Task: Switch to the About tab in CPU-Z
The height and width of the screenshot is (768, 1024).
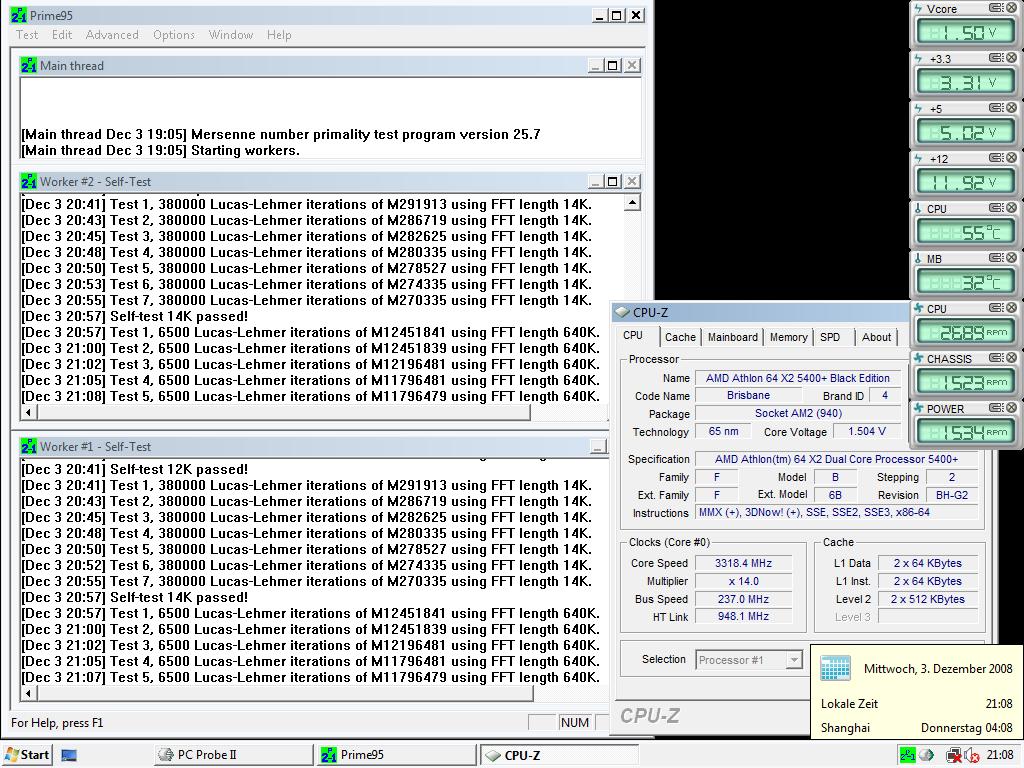Action: 876,337
